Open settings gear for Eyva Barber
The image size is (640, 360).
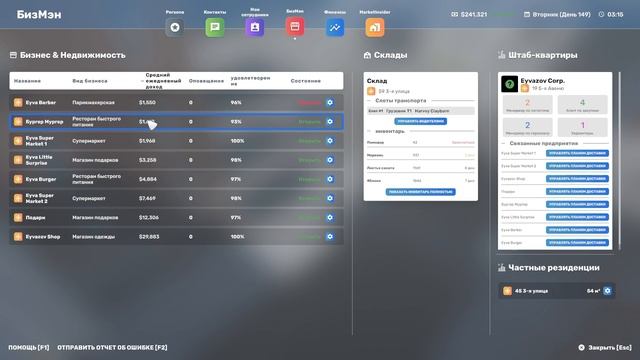click(x=330, y=102)
